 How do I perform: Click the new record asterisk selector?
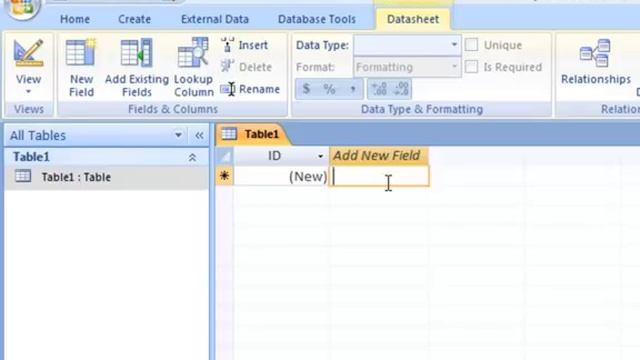click(224, 176)
